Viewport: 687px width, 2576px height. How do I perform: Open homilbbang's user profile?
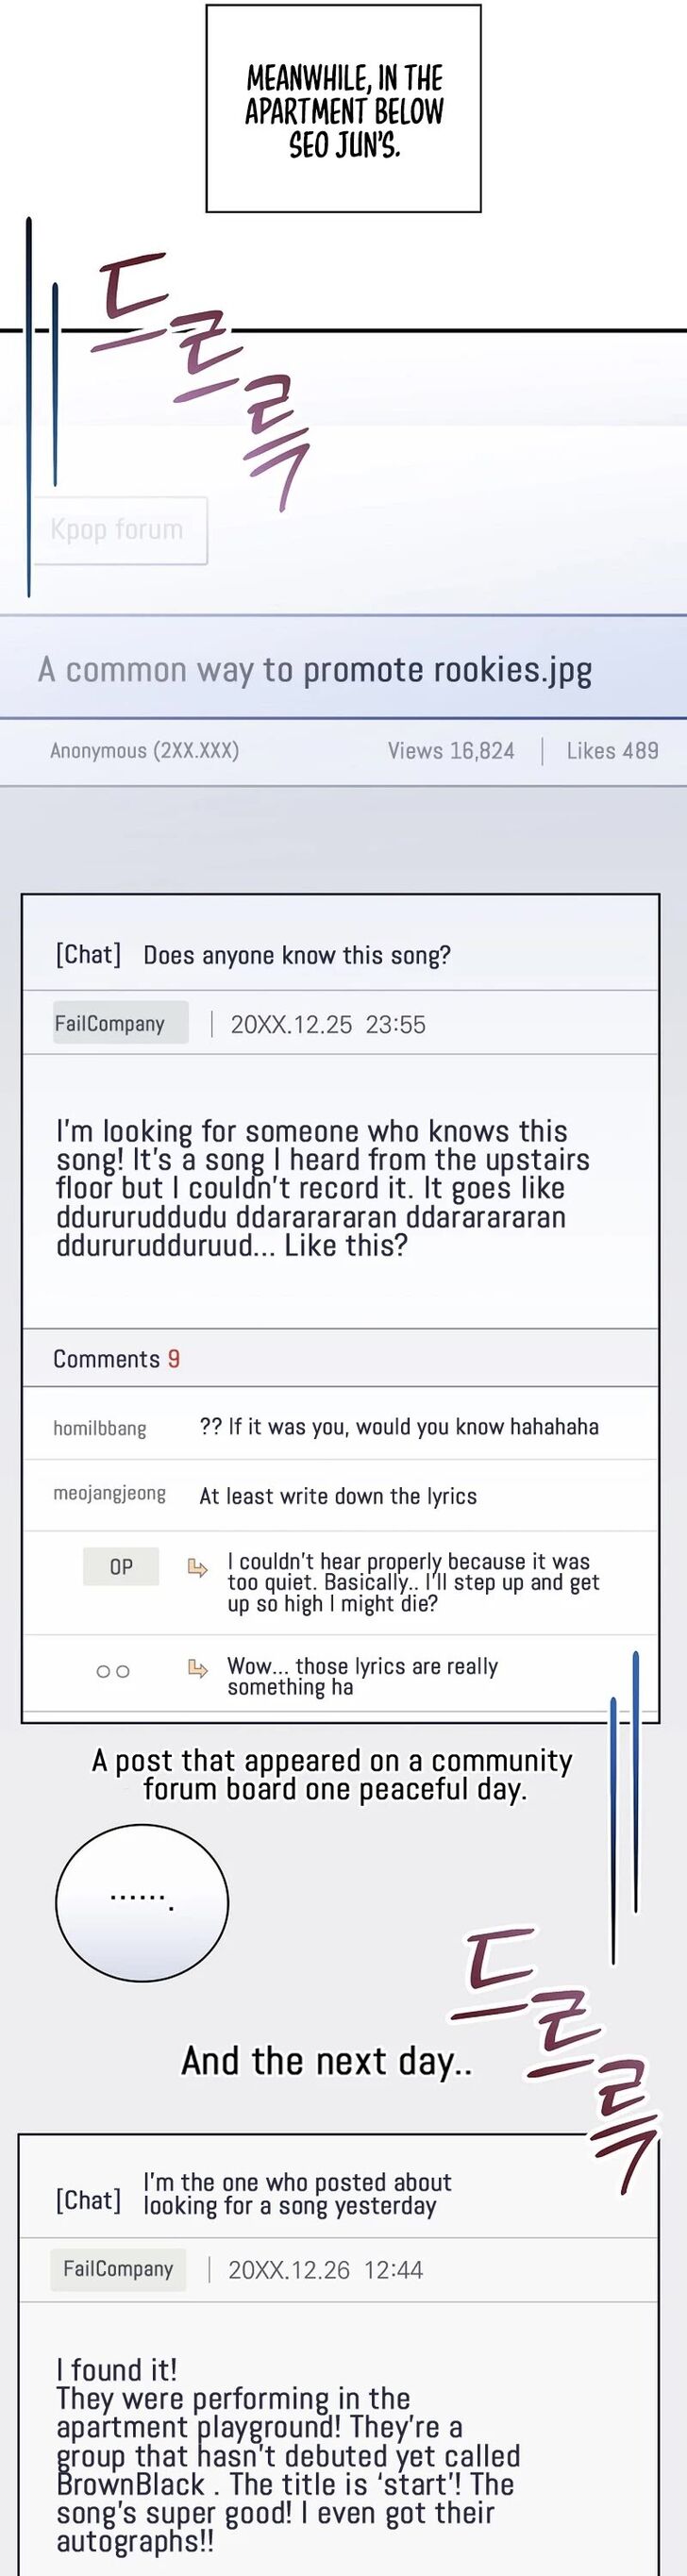[x=100, y=1428]
